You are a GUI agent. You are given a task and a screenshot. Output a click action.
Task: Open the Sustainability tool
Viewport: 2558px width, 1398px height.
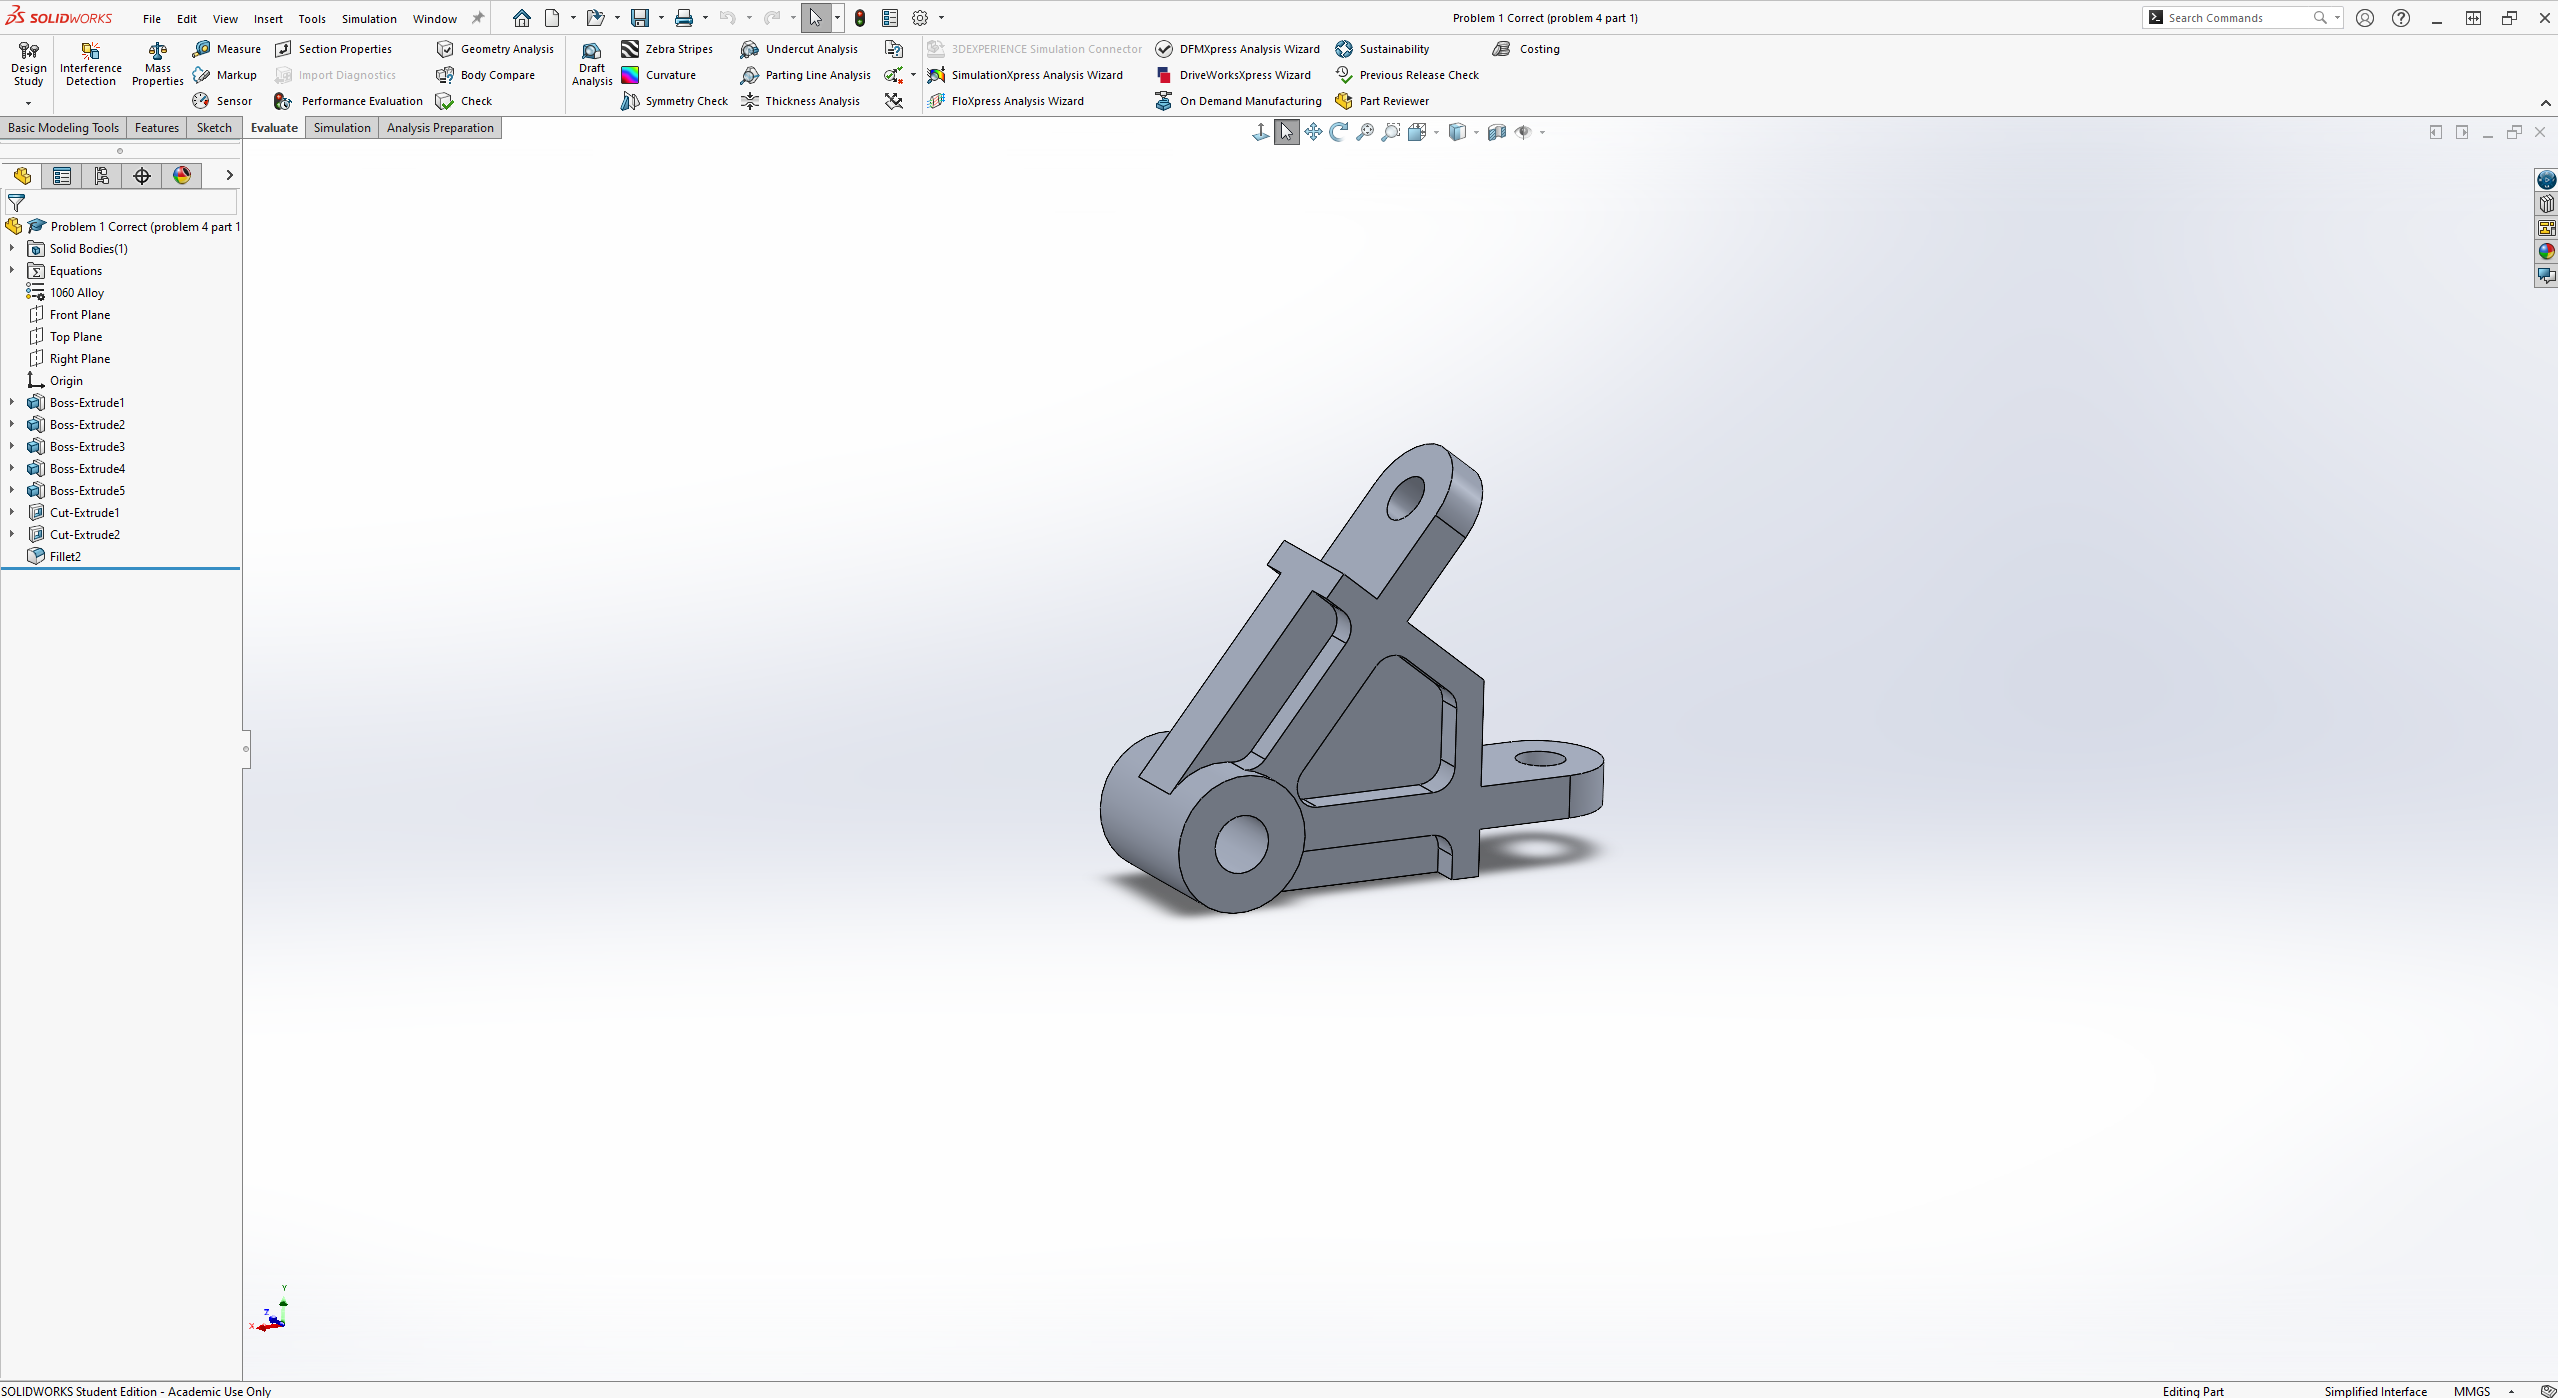(x=1383, y=49)
